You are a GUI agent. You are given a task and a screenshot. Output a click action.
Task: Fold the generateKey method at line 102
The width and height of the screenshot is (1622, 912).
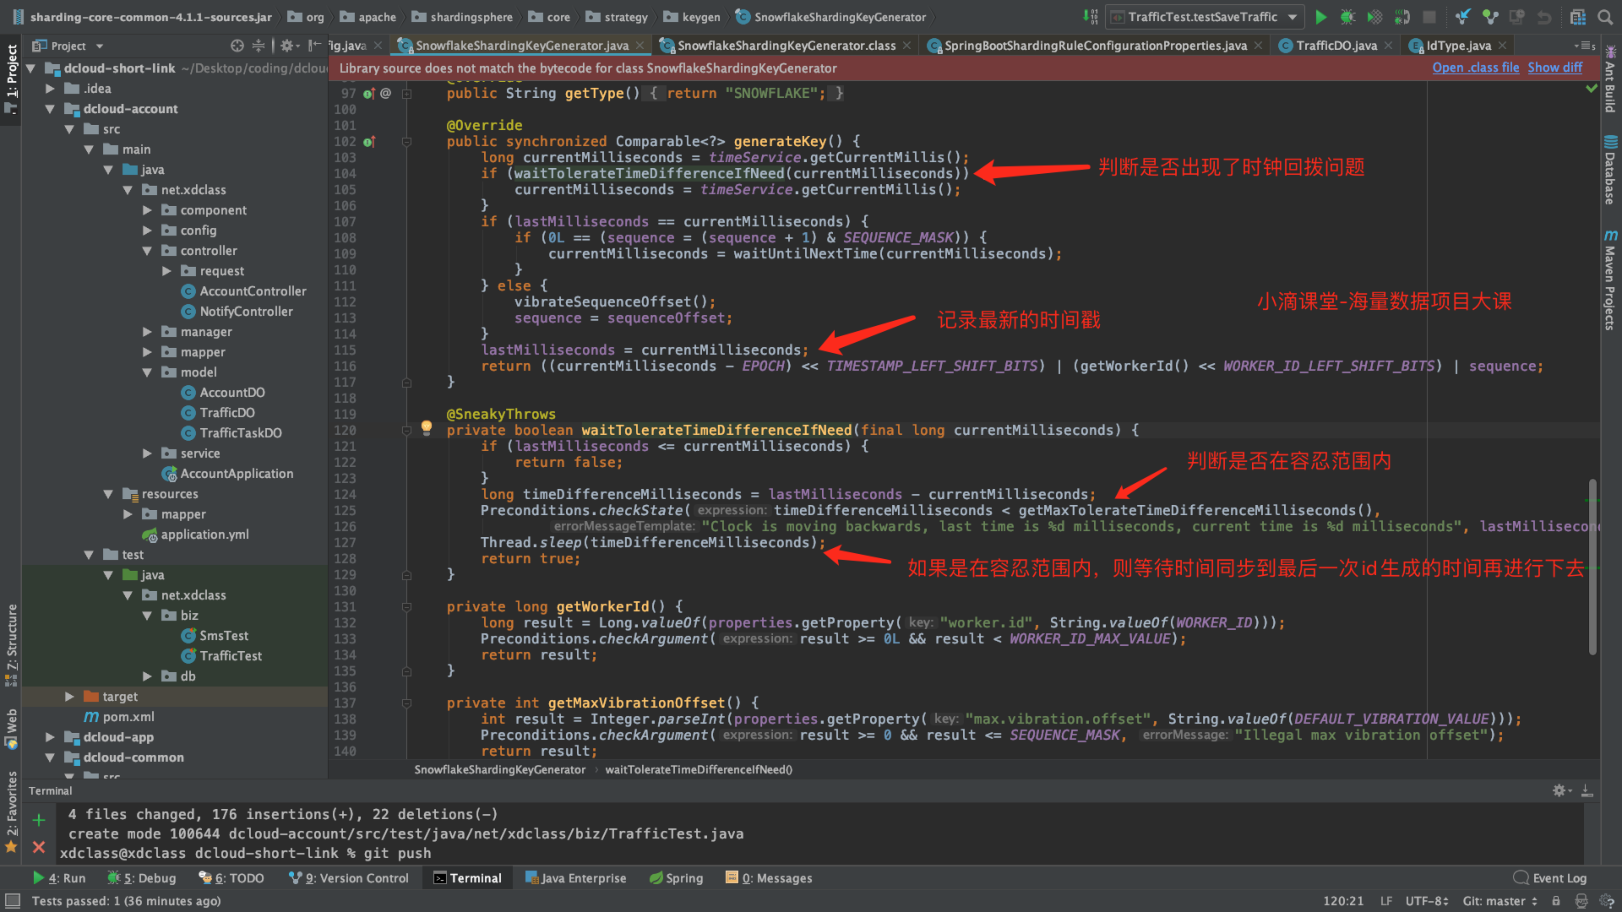pyautogui.click(x=407, y=142)
